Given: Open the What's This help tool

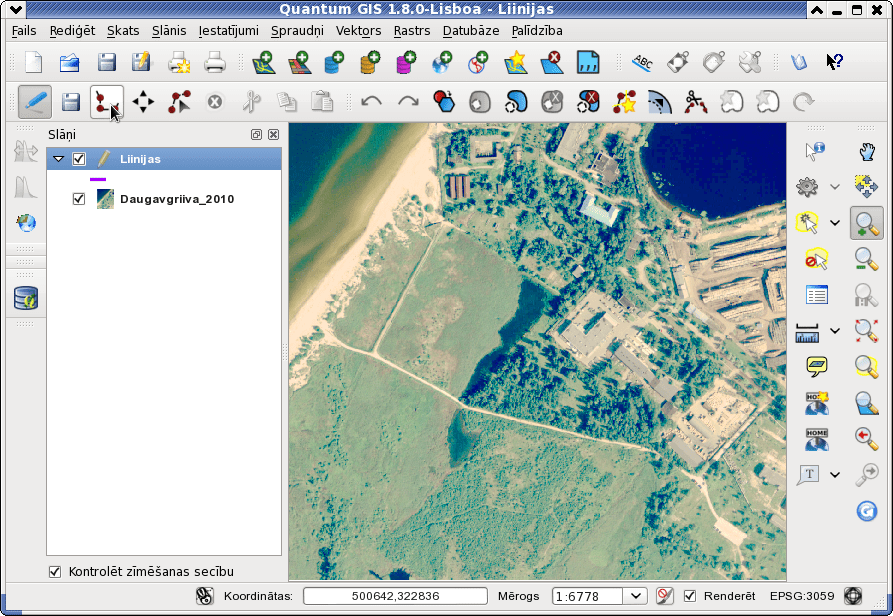Looking at the screenshot, I should [834, 61].
